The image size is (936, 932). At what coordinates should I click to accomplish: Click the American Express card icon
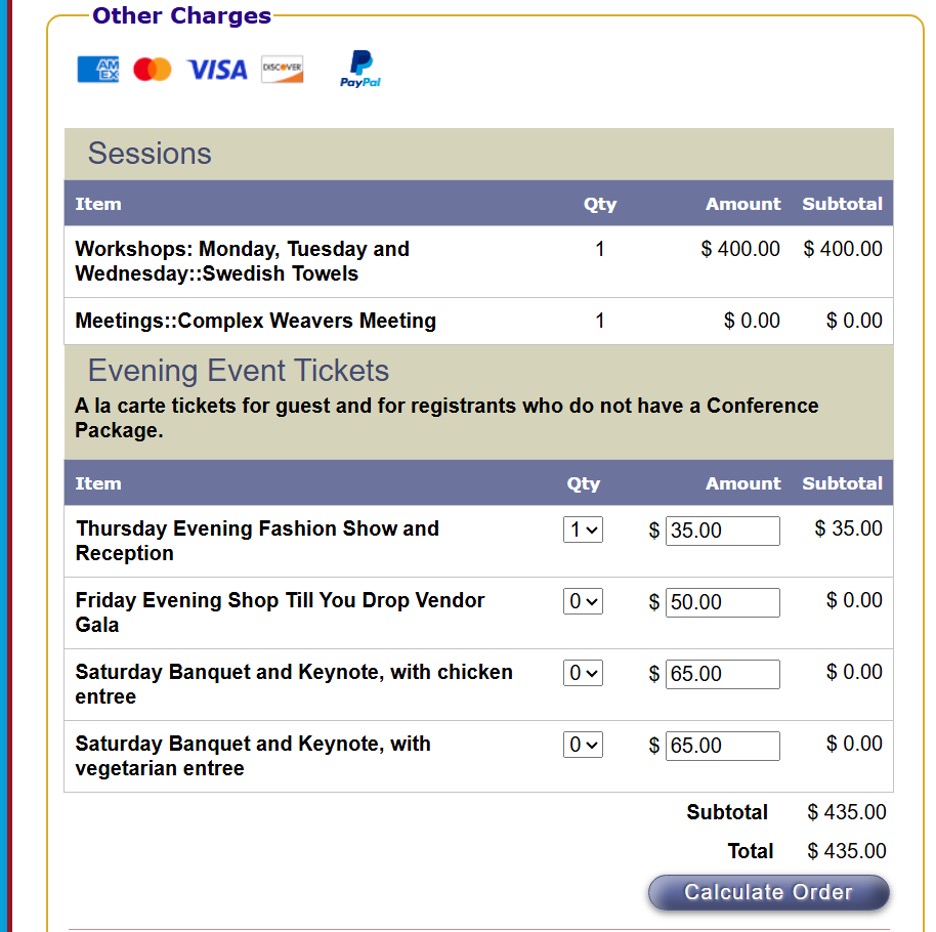(x=98, y=69)
